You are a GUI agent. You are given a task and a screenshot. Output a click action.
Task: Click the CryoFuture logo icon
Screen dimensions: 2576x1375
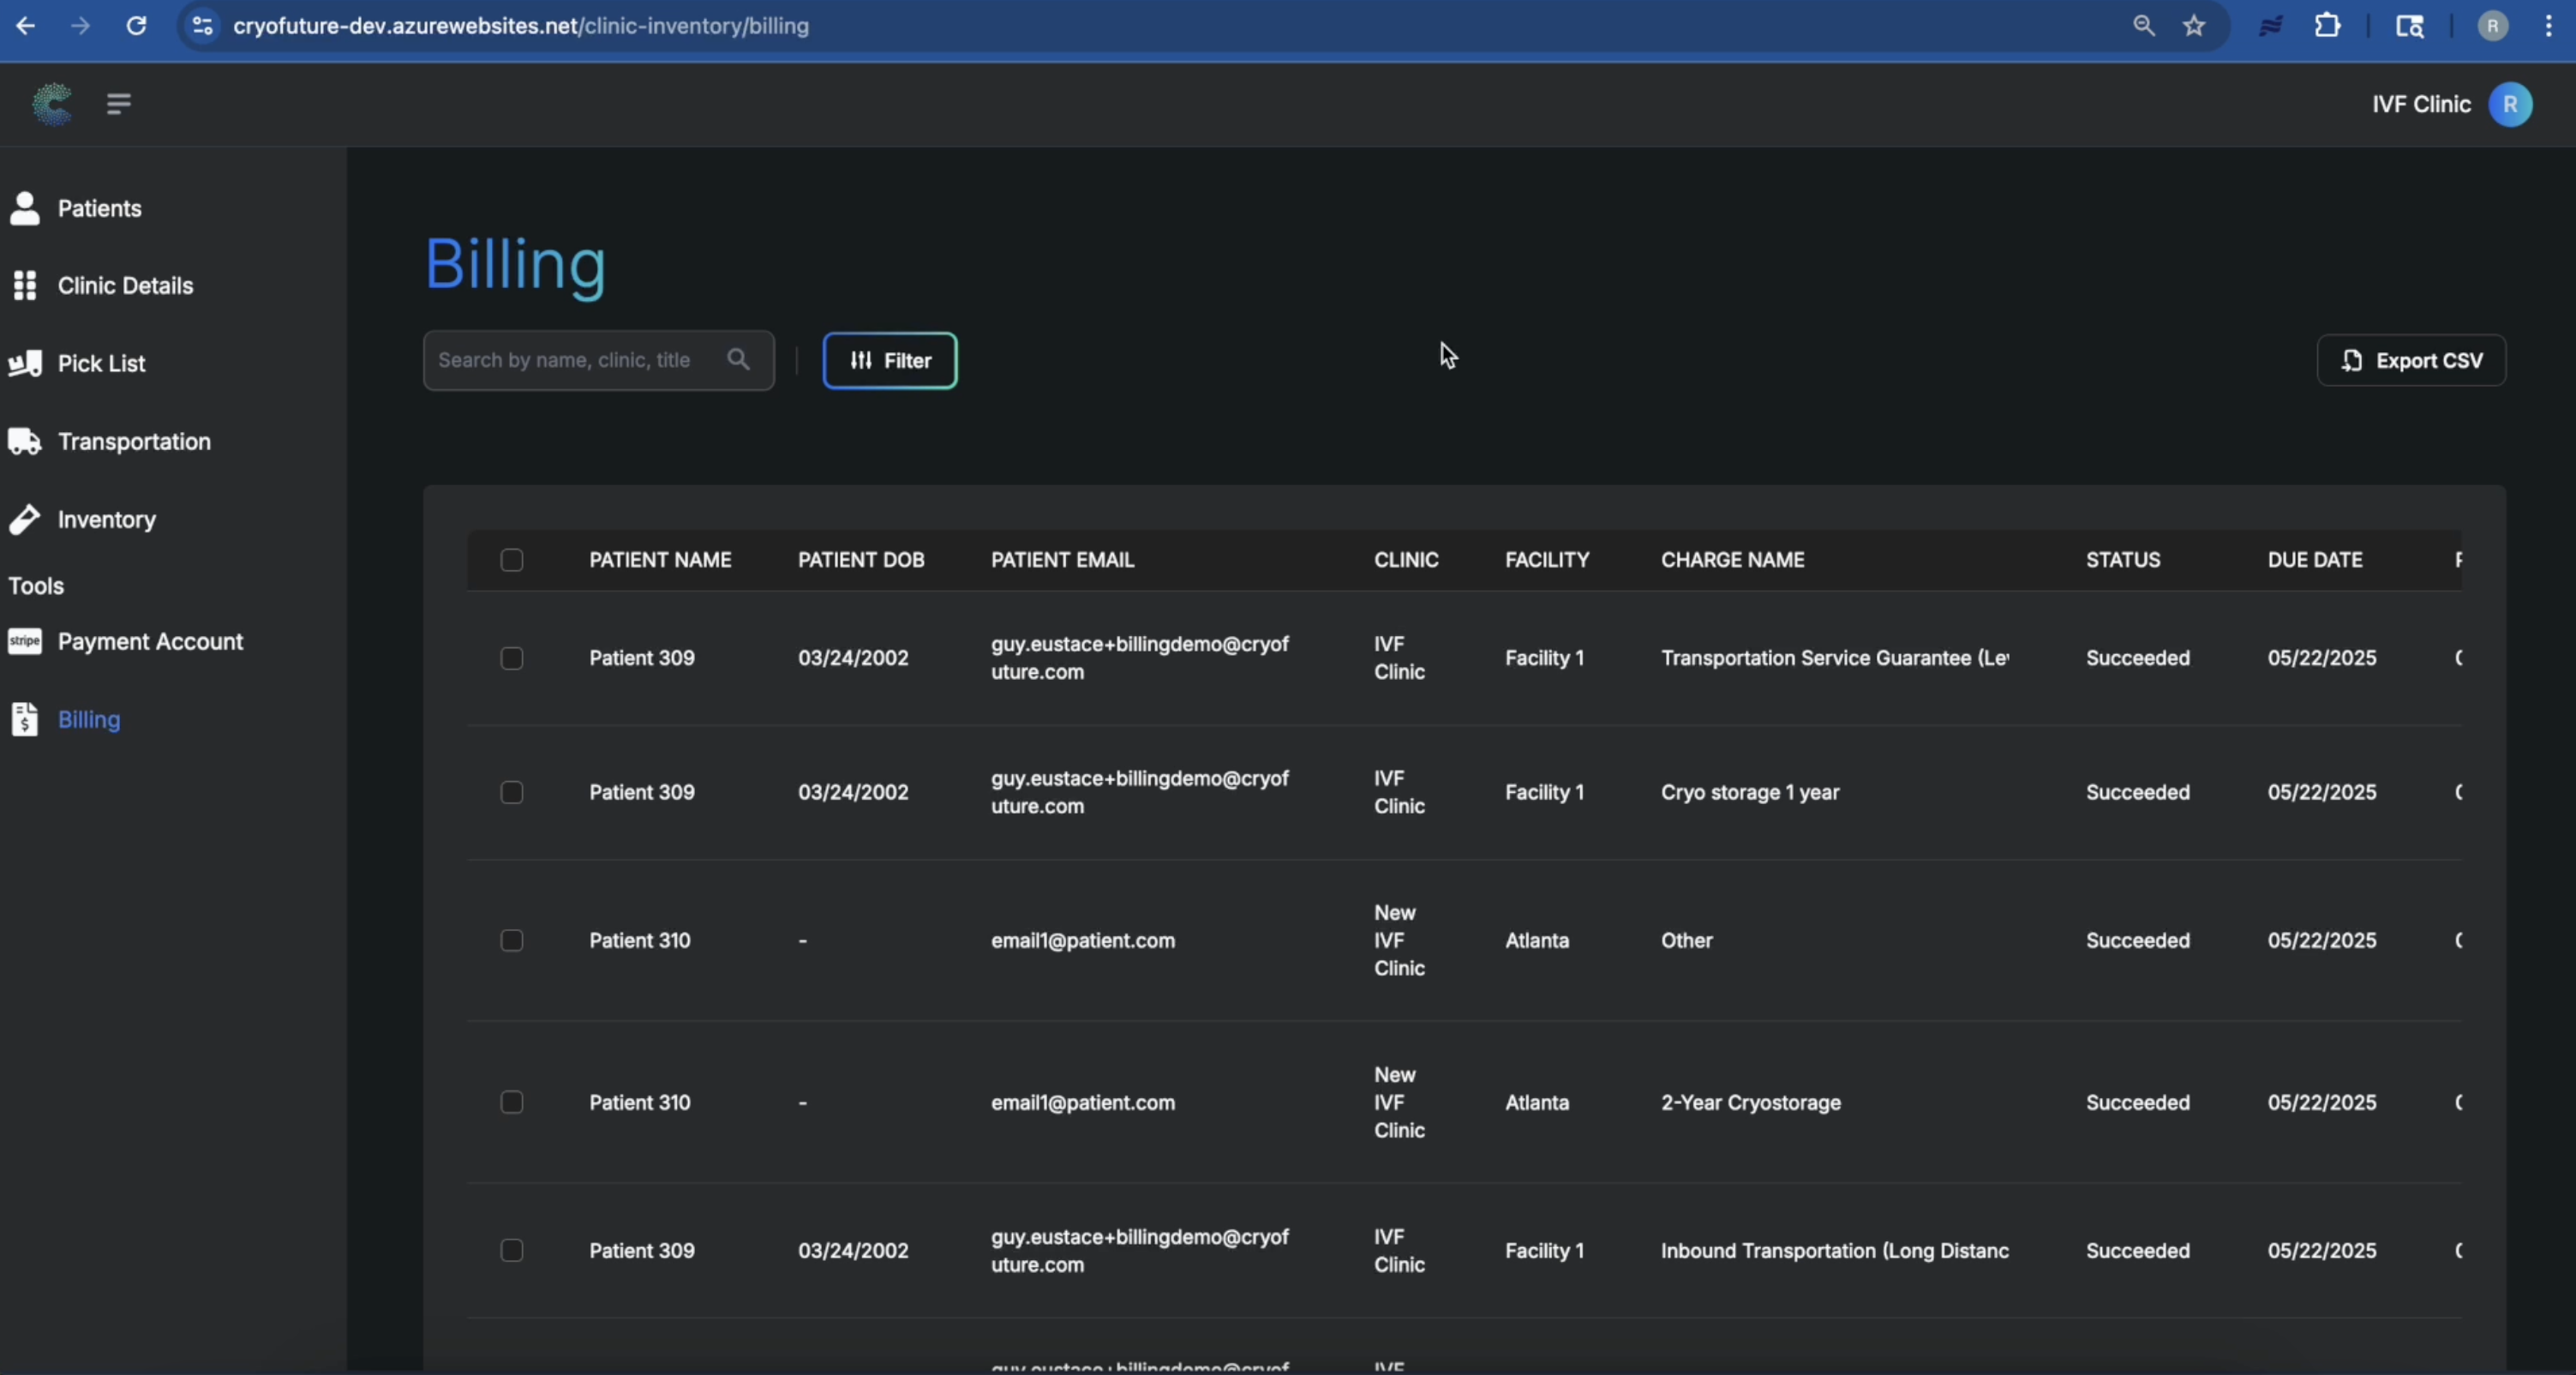coord(52,104)
